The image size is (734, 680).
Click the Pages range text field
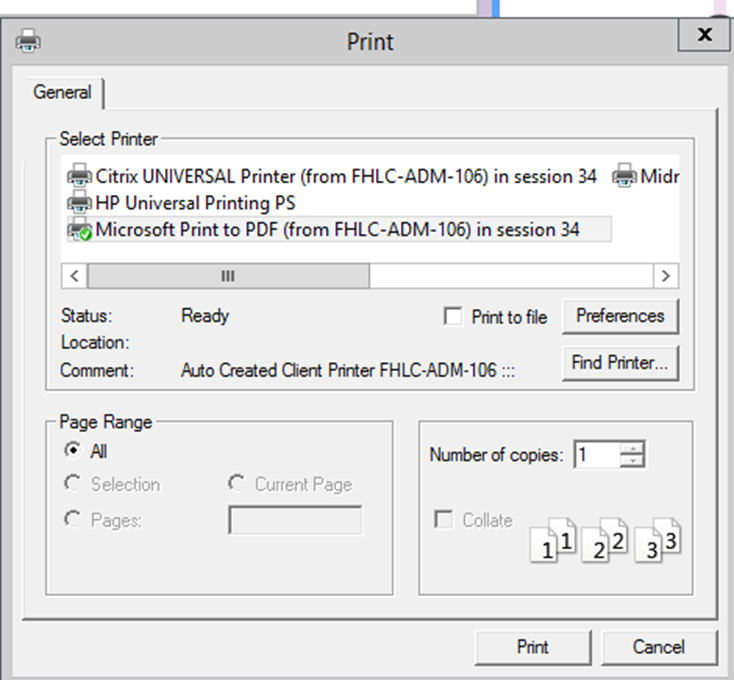pos(295,520)
